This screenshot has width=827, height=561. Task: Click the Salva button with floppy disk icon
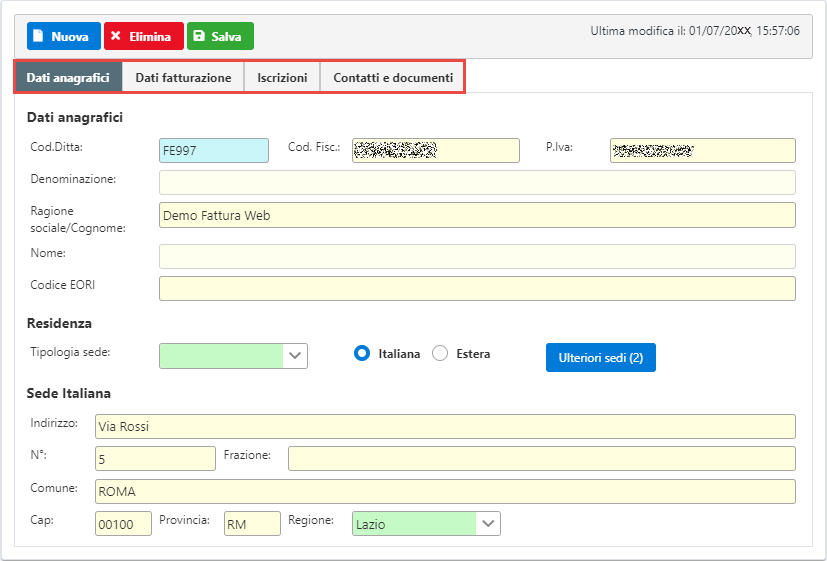(x=220, y=36)
